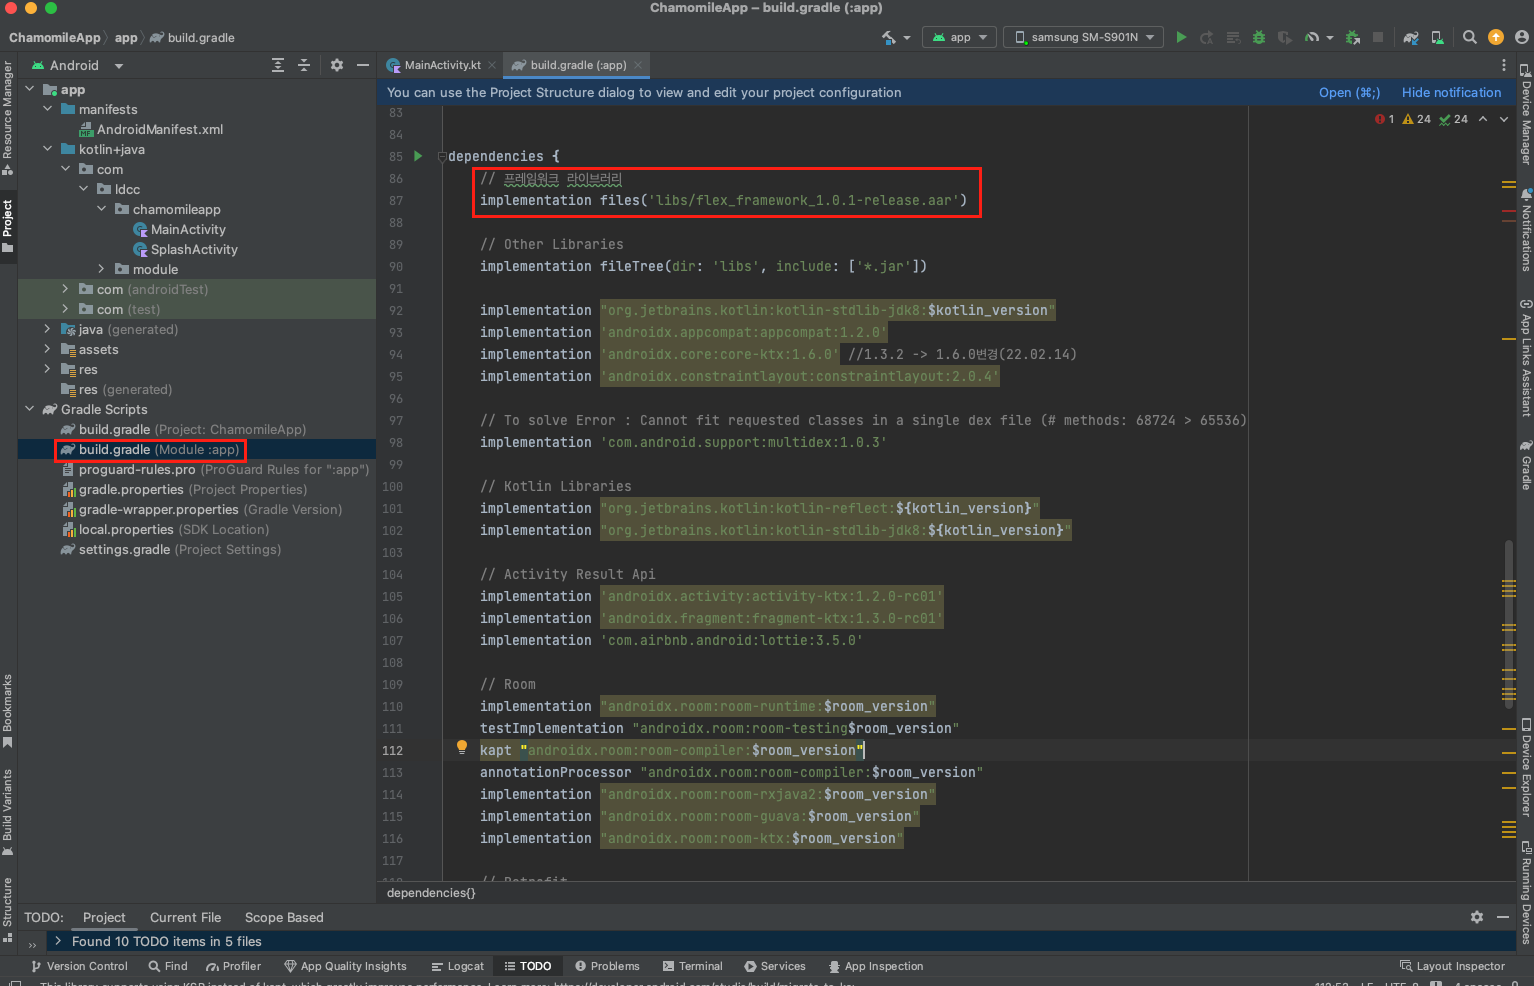Run the app with the green play button
Viewport: 1534px width, 986px height.
coord(1181,37)
